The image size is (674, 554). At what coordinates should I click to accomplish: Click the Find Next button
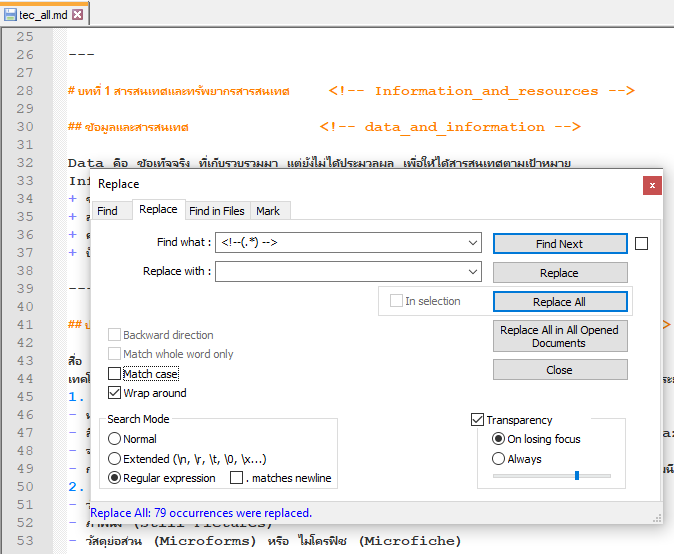(x=559, y=244)
